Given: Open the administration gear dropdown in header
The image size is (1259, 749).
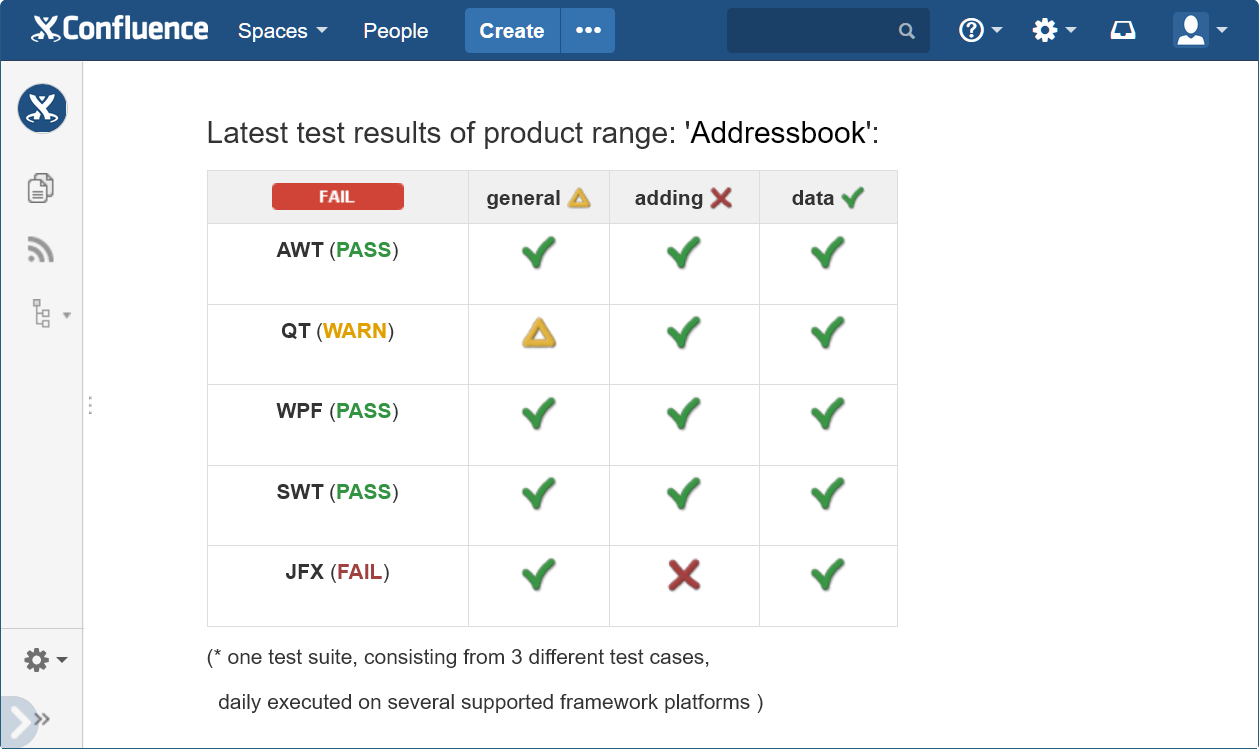Looking at the screenshot, I should click(1054, 31).
